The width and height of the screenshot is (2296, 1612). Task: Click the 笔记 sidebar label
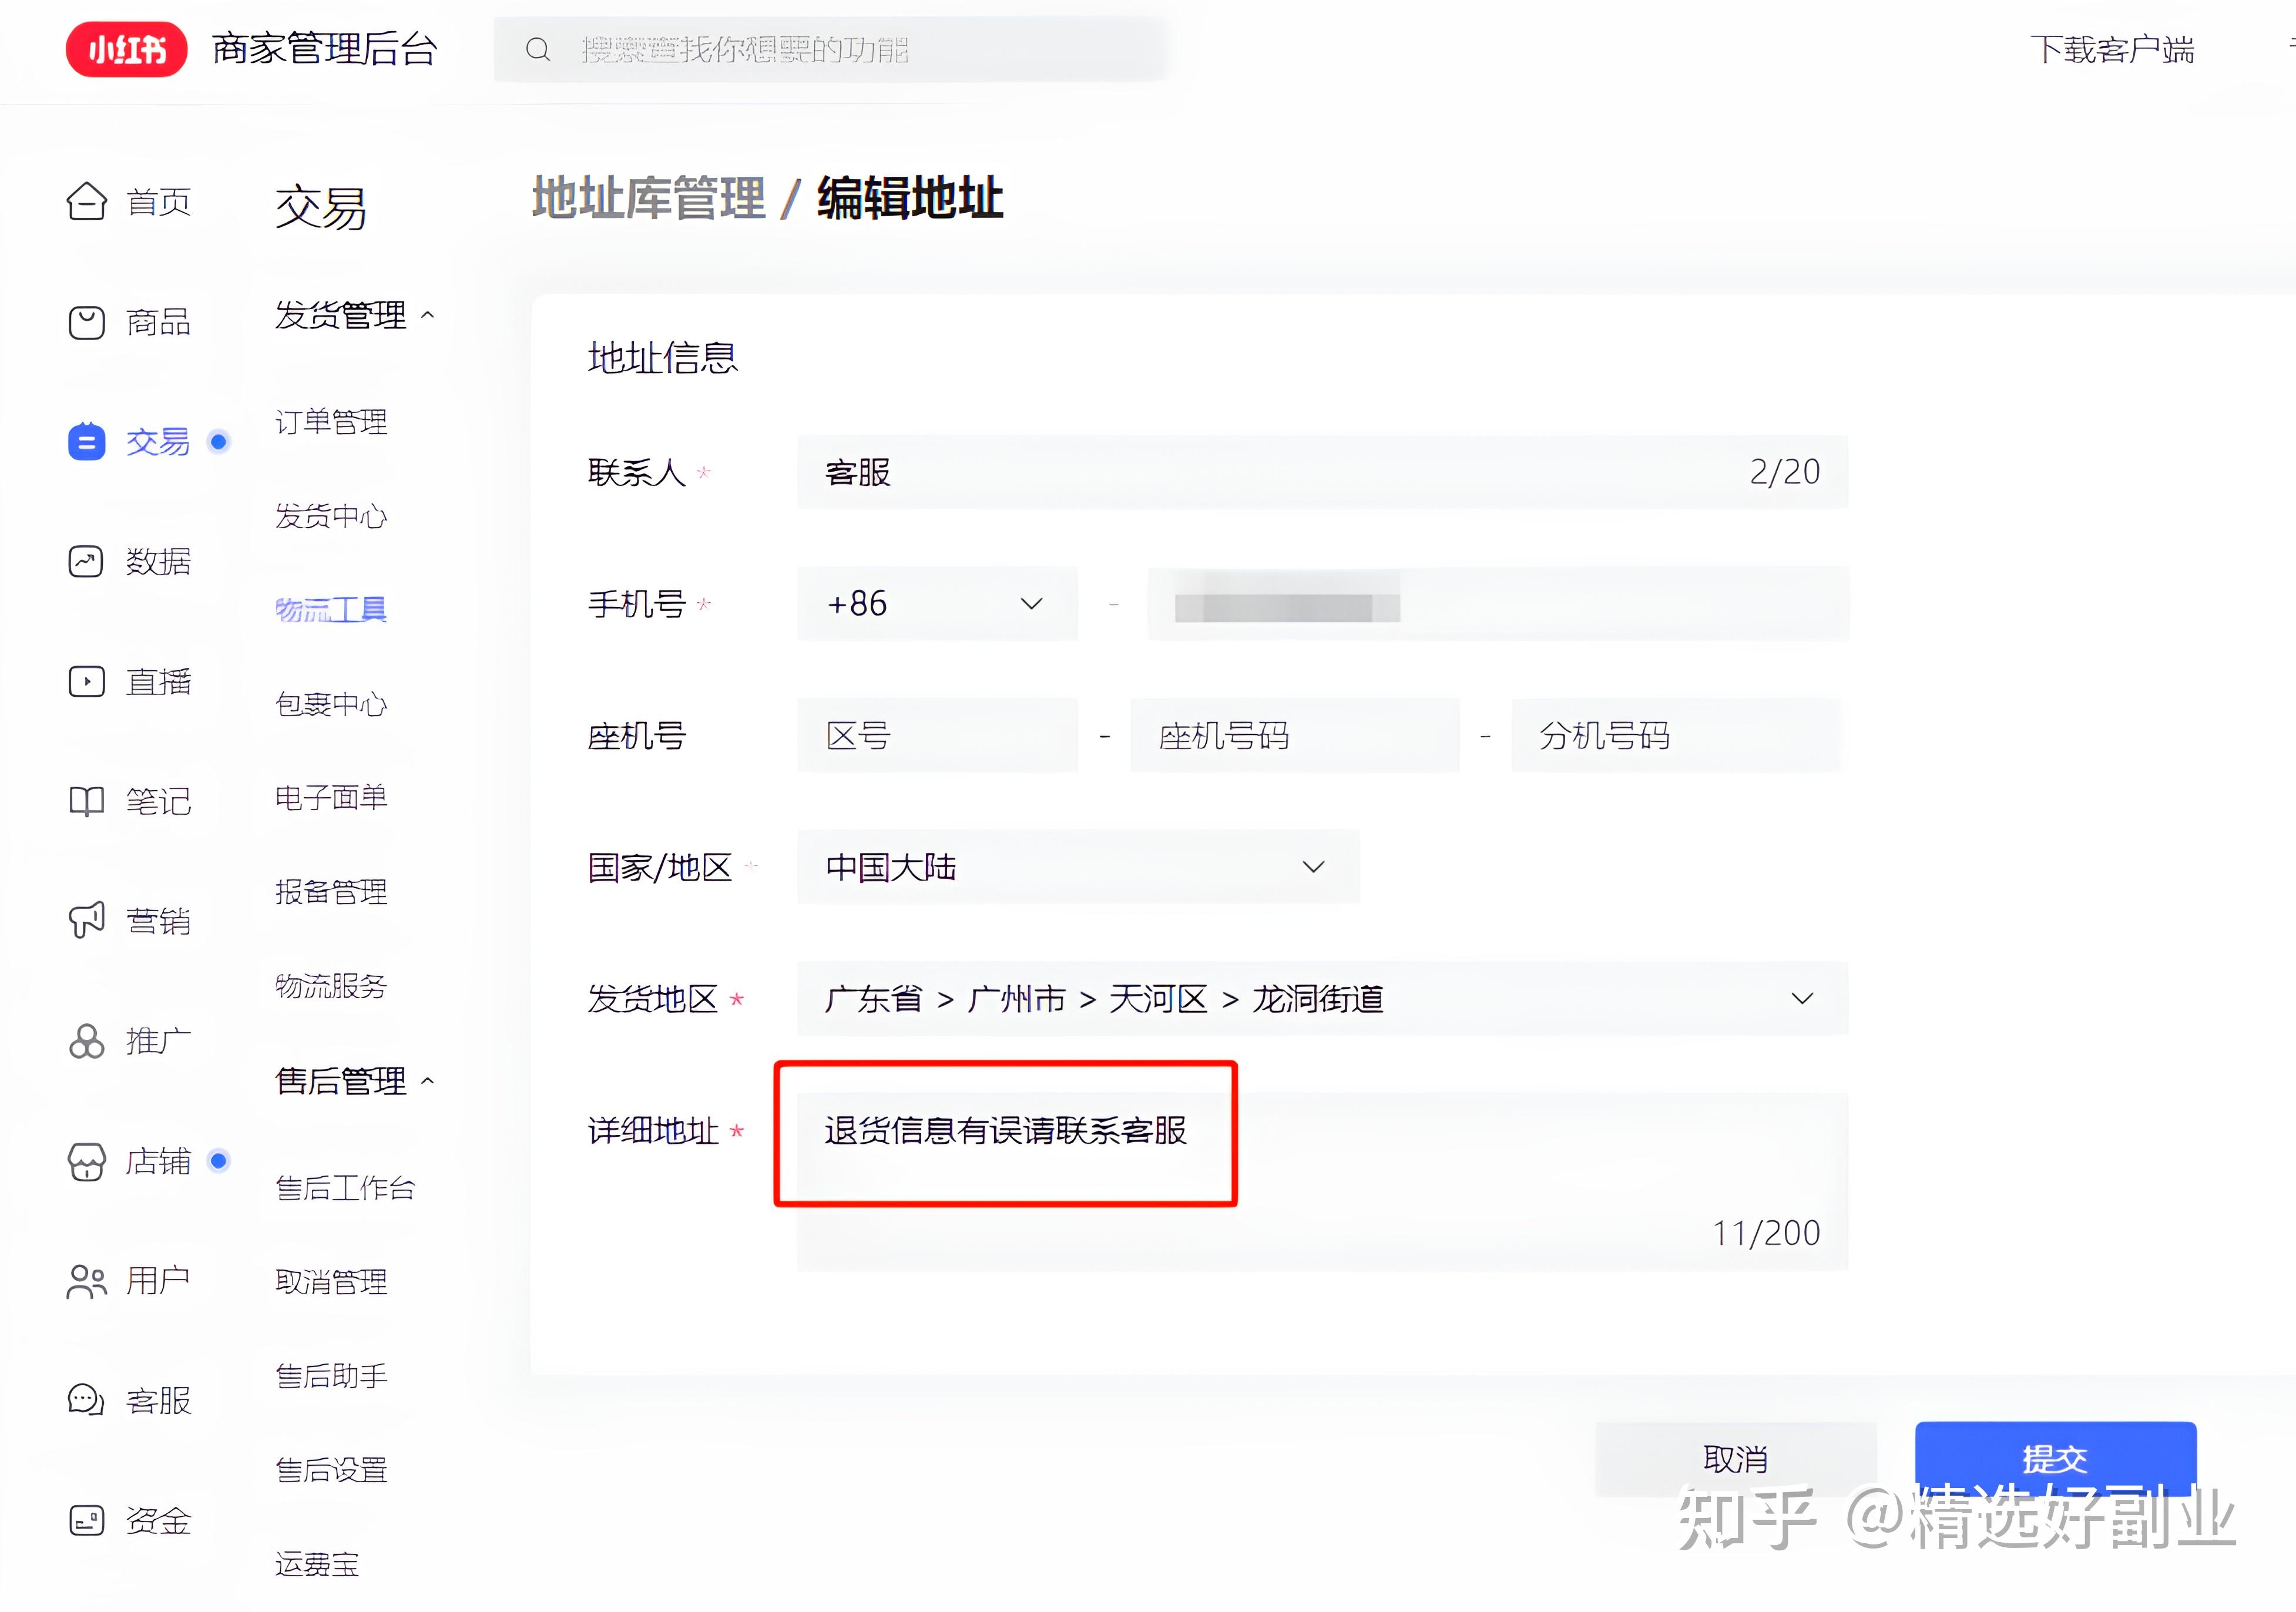coord(158,801)
